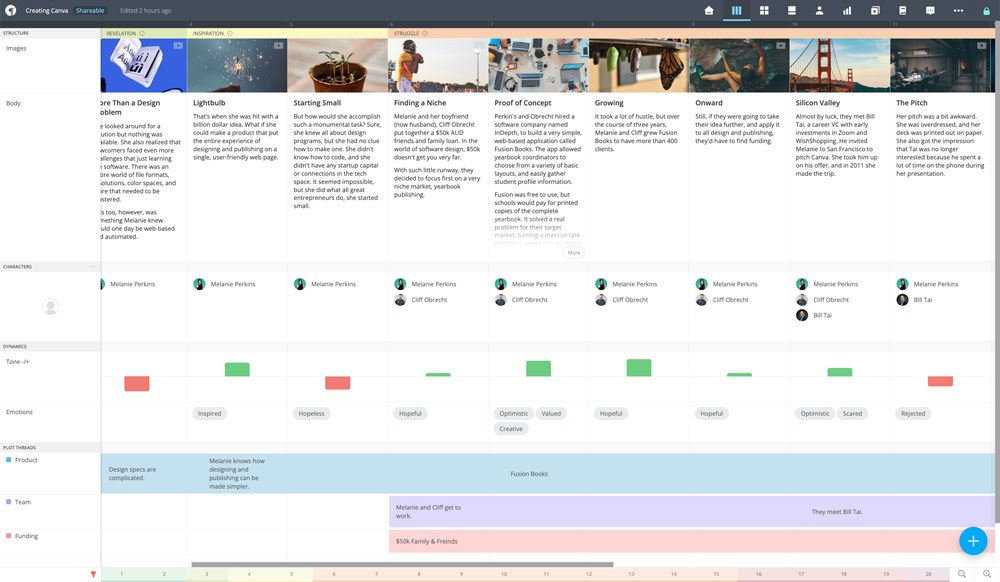The image size is (1000, 582).
Task: Open the outline rows view icon
Action: coord(791,10)
